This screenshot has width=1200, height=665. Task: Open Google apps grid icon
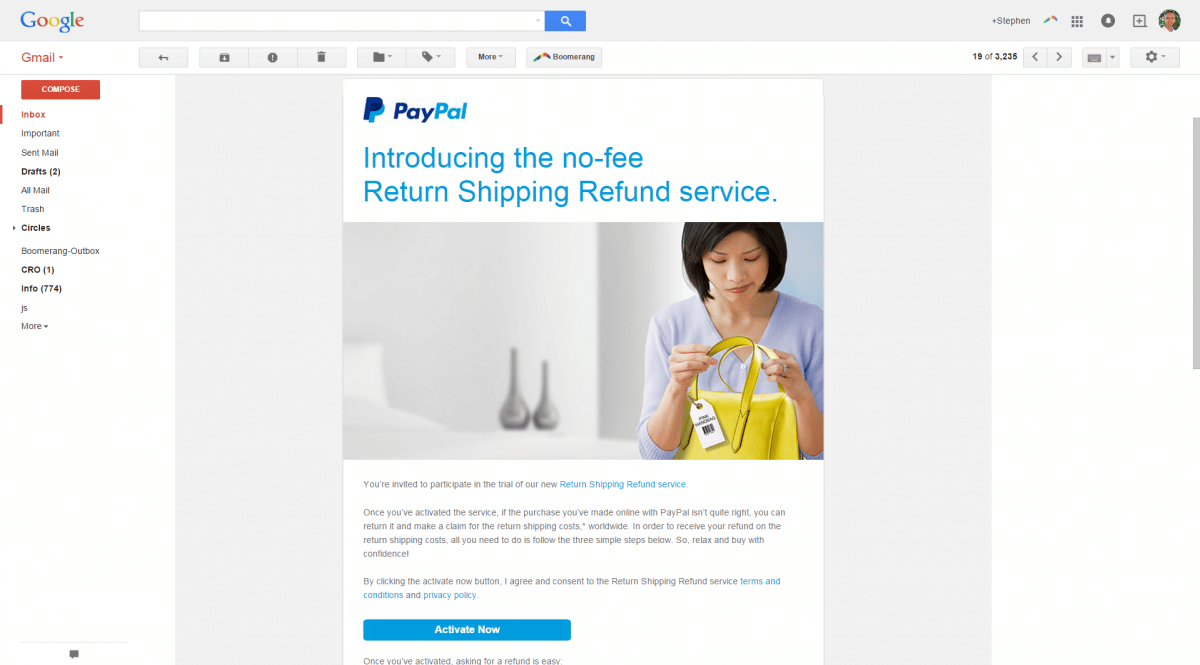click(x=1077, y=21)
